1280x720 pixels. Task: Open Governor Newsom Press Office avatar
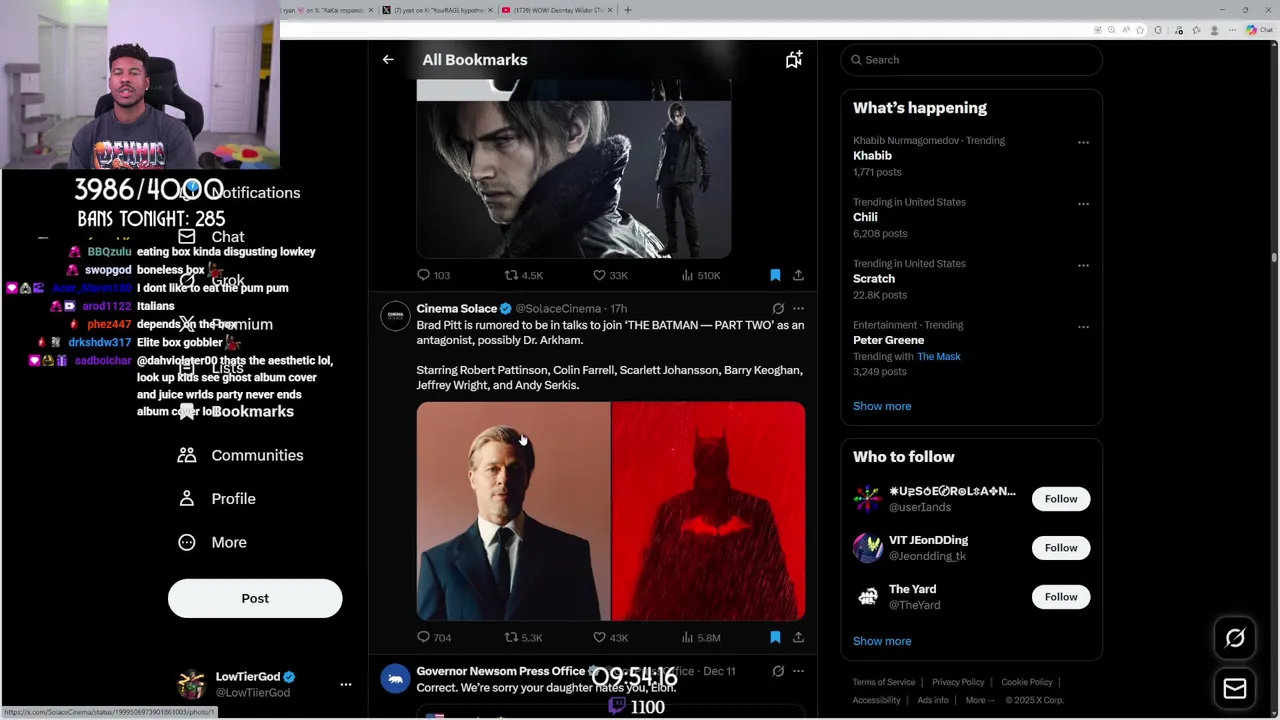pos(395,679)
